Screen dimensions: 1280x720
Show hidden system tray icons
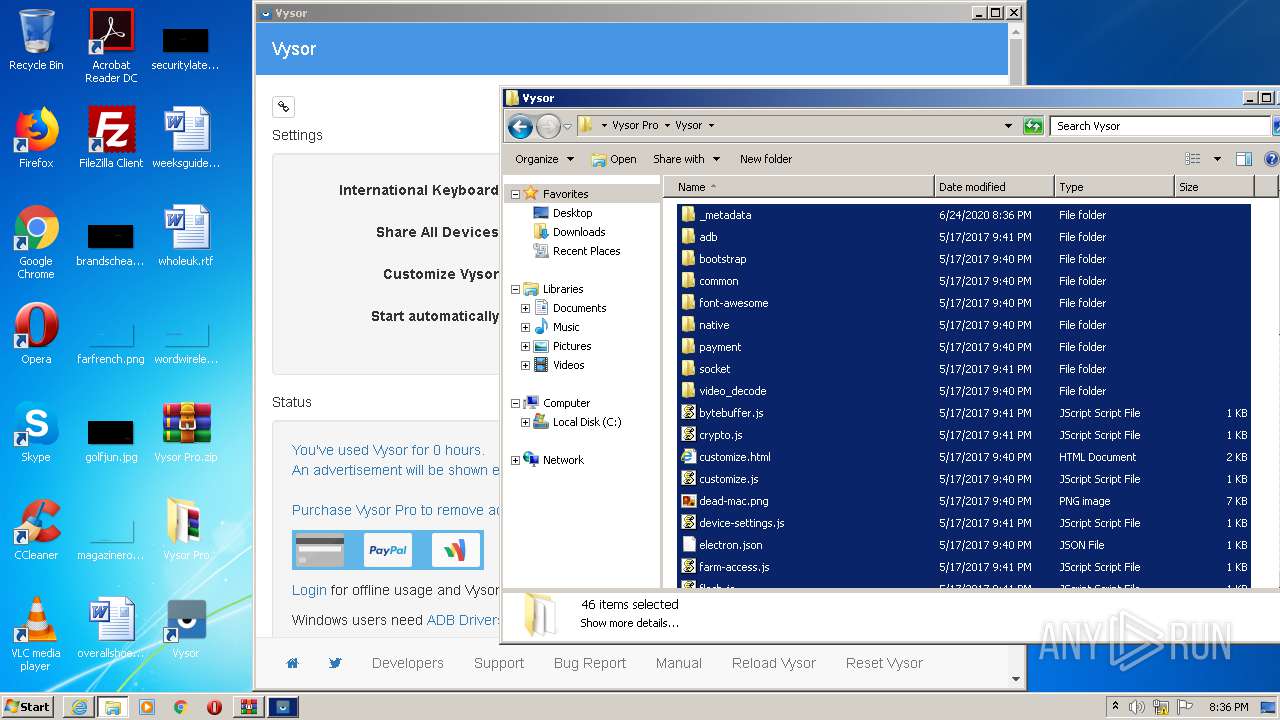tap(1115, 707)
